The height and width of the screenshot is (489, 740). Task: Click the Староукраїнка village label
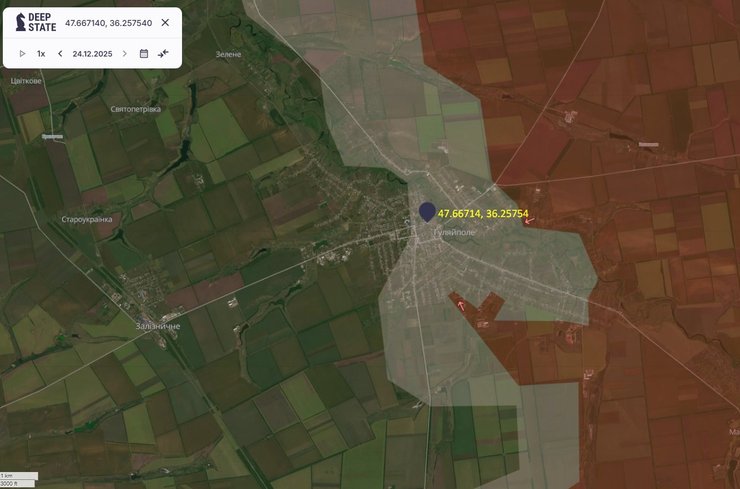coord(87,219)
